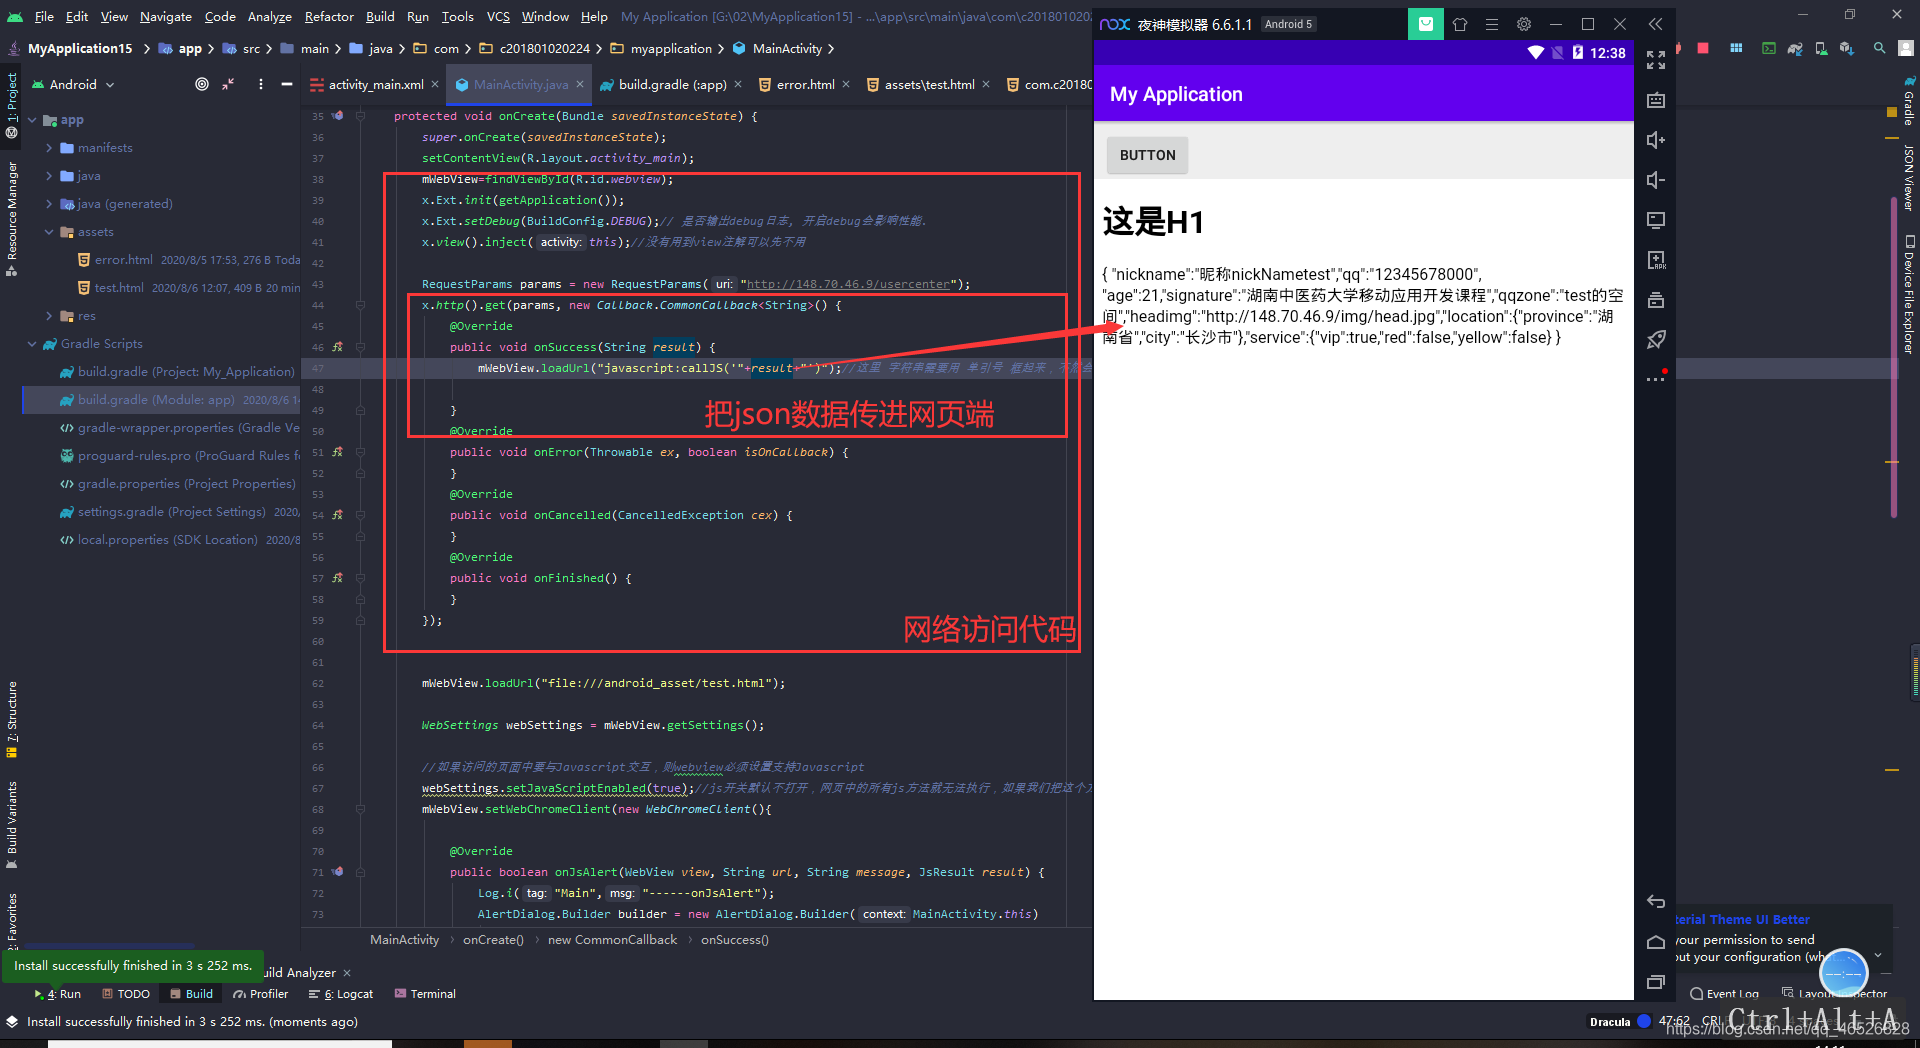Fold onCreate method at line 35
Viewport: 1920px width, 1048px height.
360,116
